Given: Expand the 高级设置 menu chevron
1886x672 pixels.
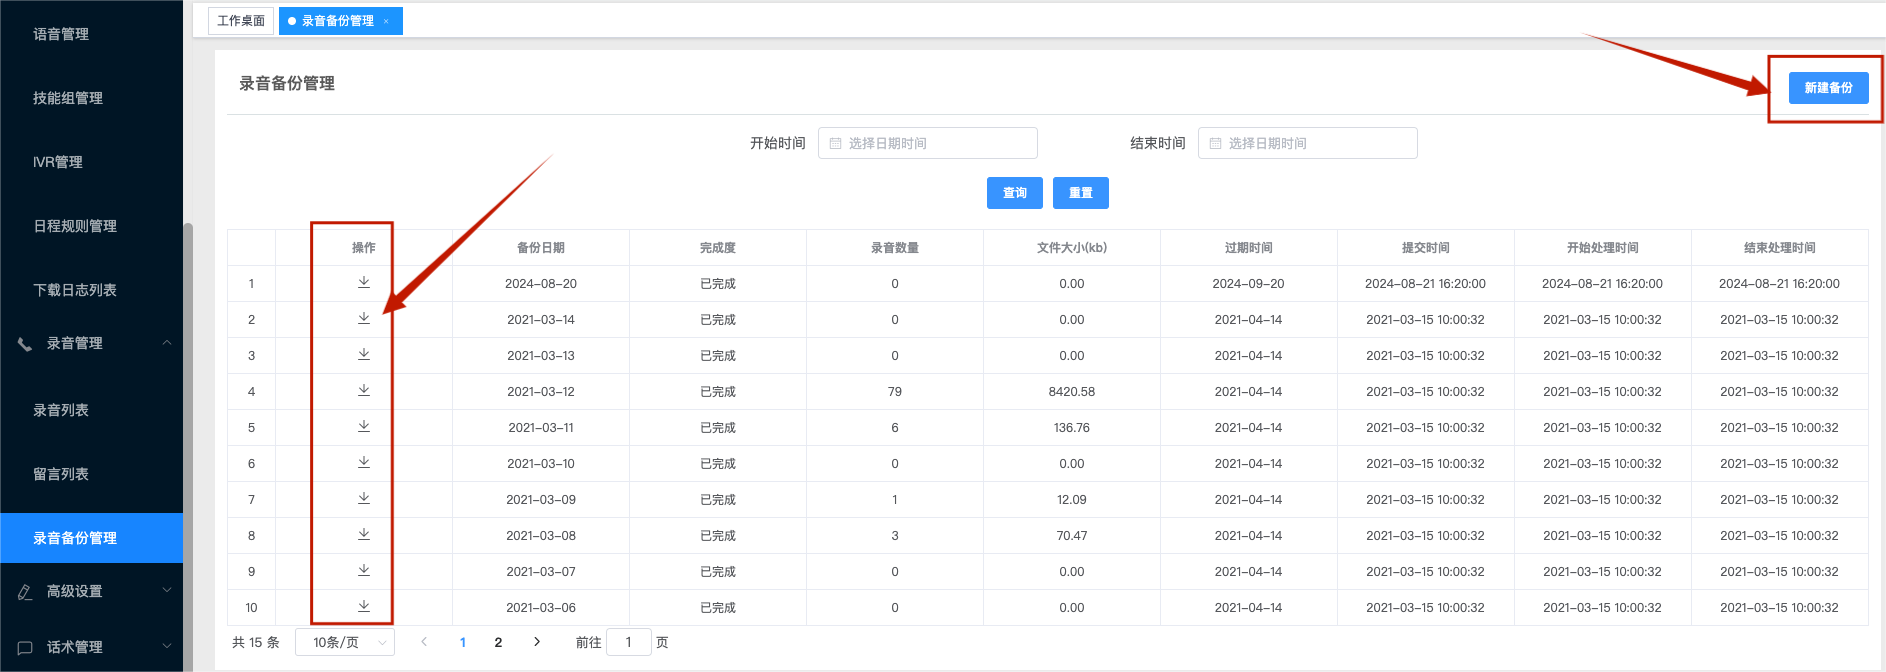Looking at the screenshot, I should [167, 591].
